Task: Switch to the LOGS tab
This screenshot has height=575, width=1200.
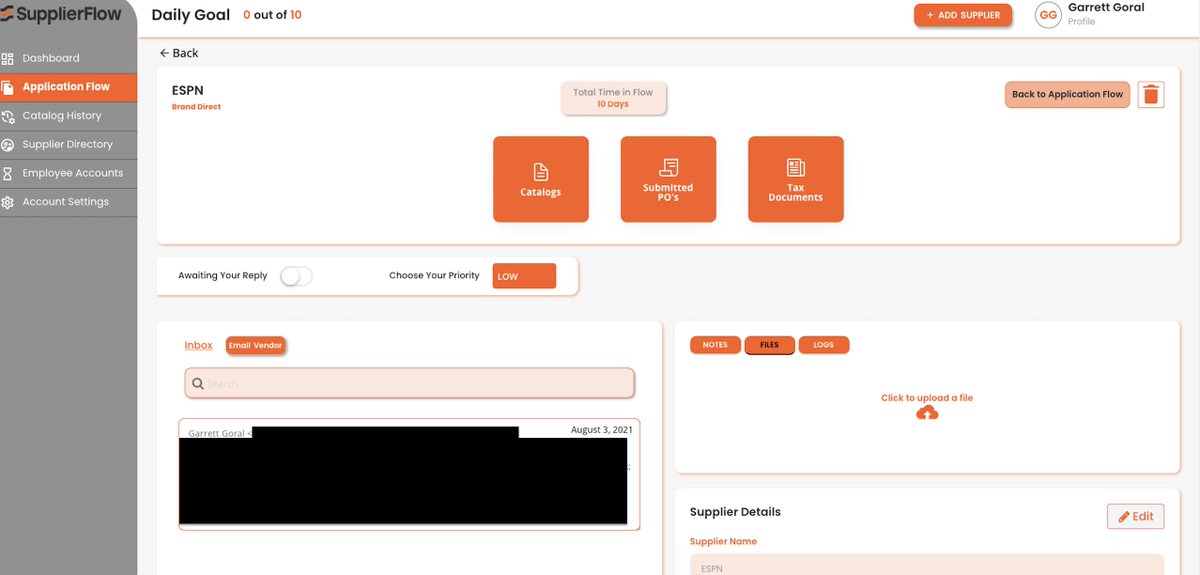Action: coord(824,345)
